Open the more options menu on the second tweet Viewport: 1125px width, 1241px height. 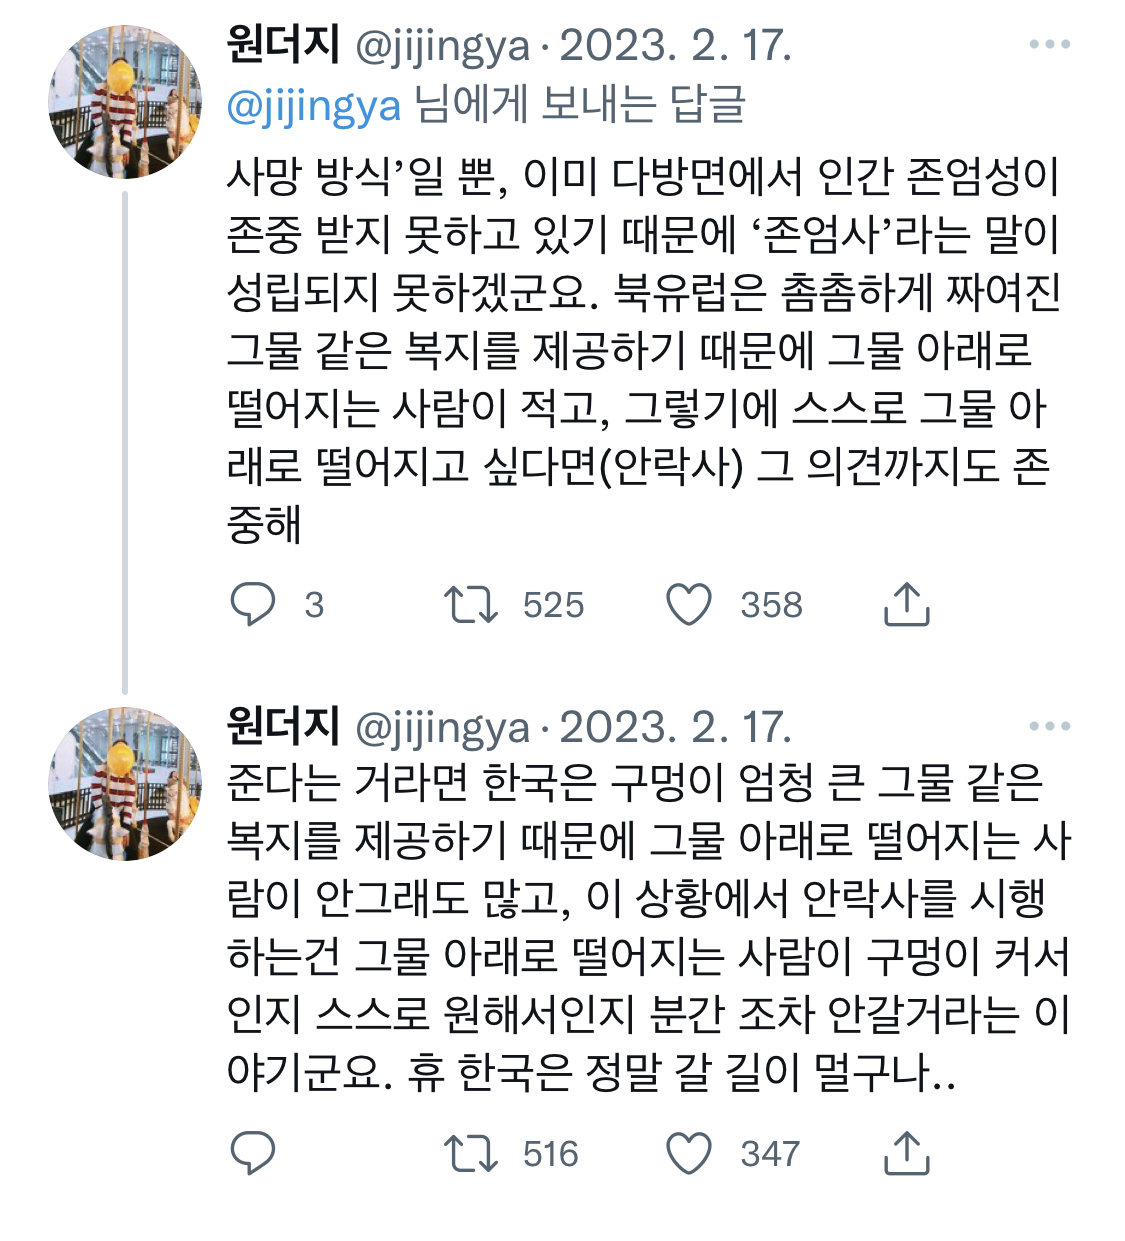coord(1051,728)
